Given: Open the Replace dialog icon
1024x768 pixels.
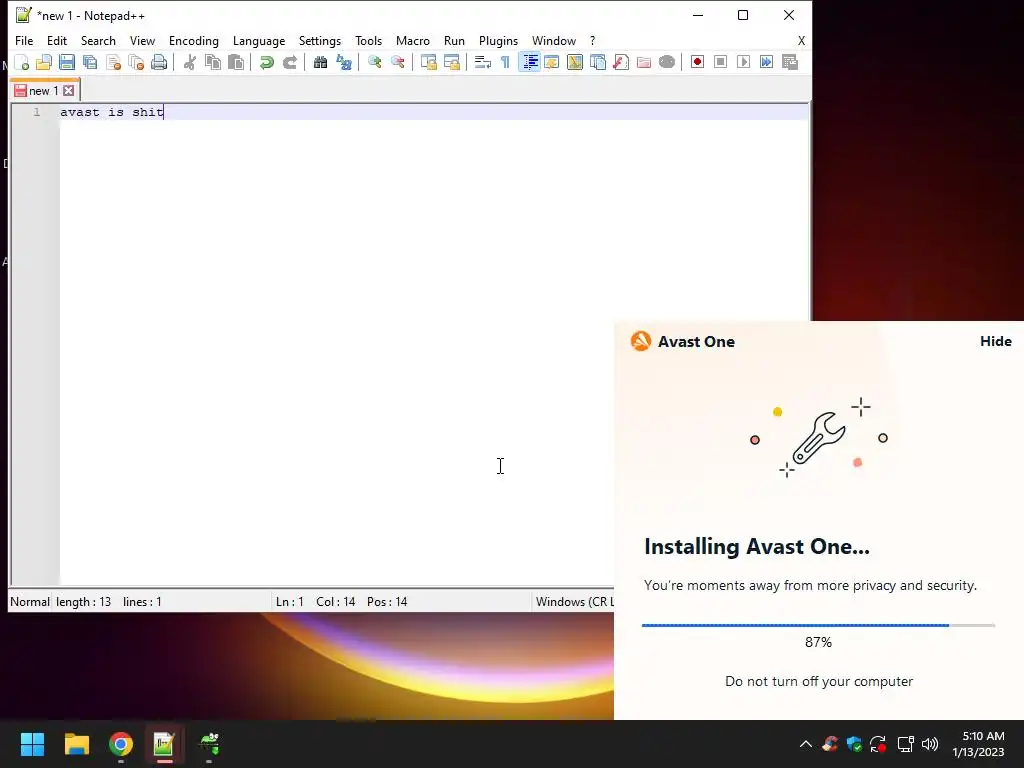Looking at the screenshot, I should [344, 62].
